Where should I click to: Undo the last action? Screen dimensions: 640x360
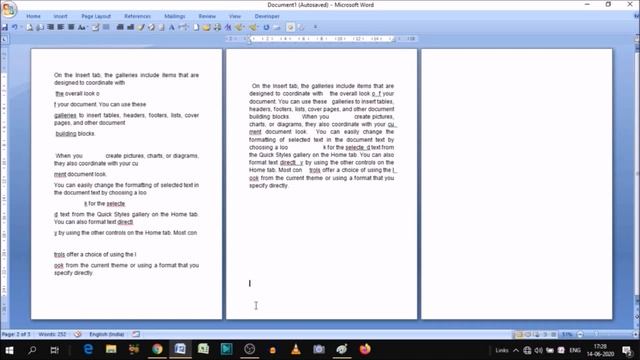[x=15, y=27]
